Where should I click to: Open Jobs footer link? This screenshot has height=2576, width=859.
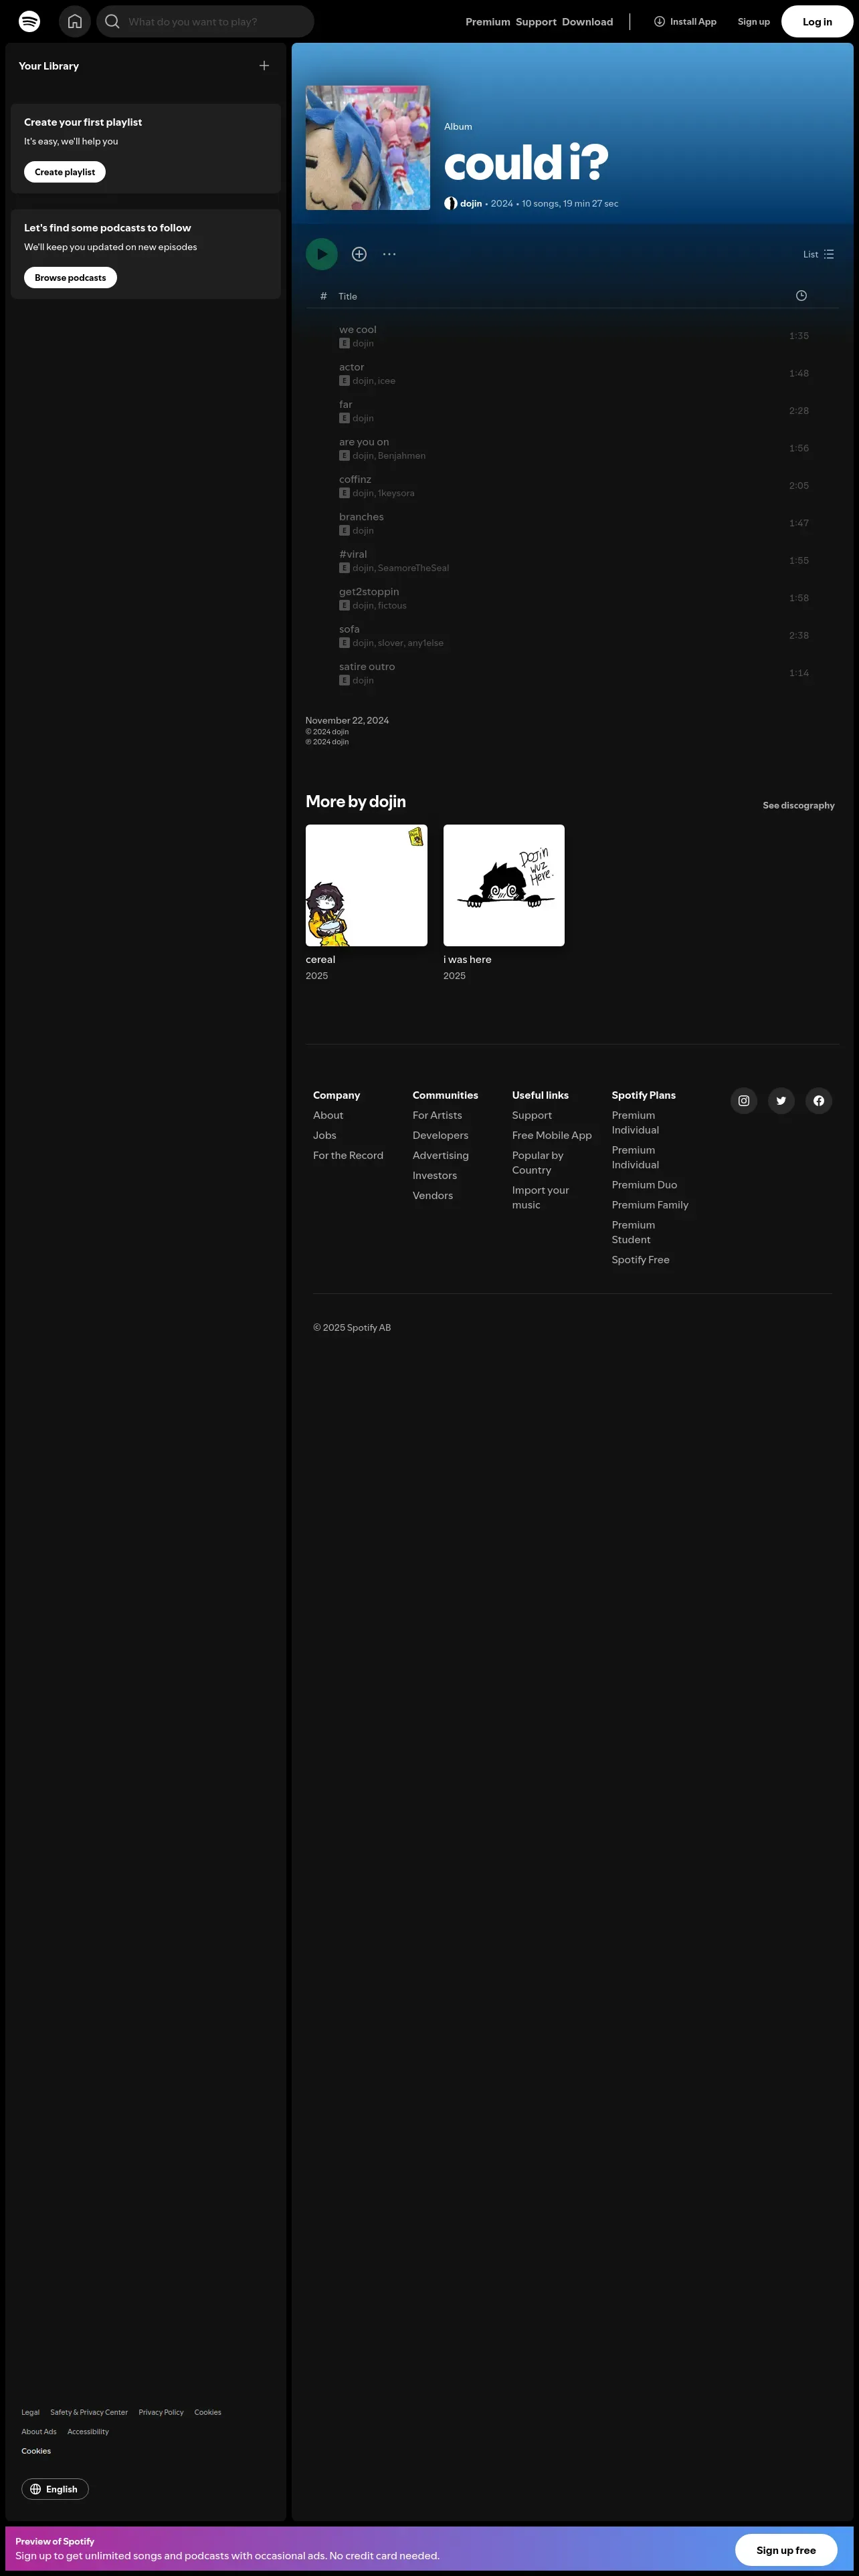coord(325,1135)
